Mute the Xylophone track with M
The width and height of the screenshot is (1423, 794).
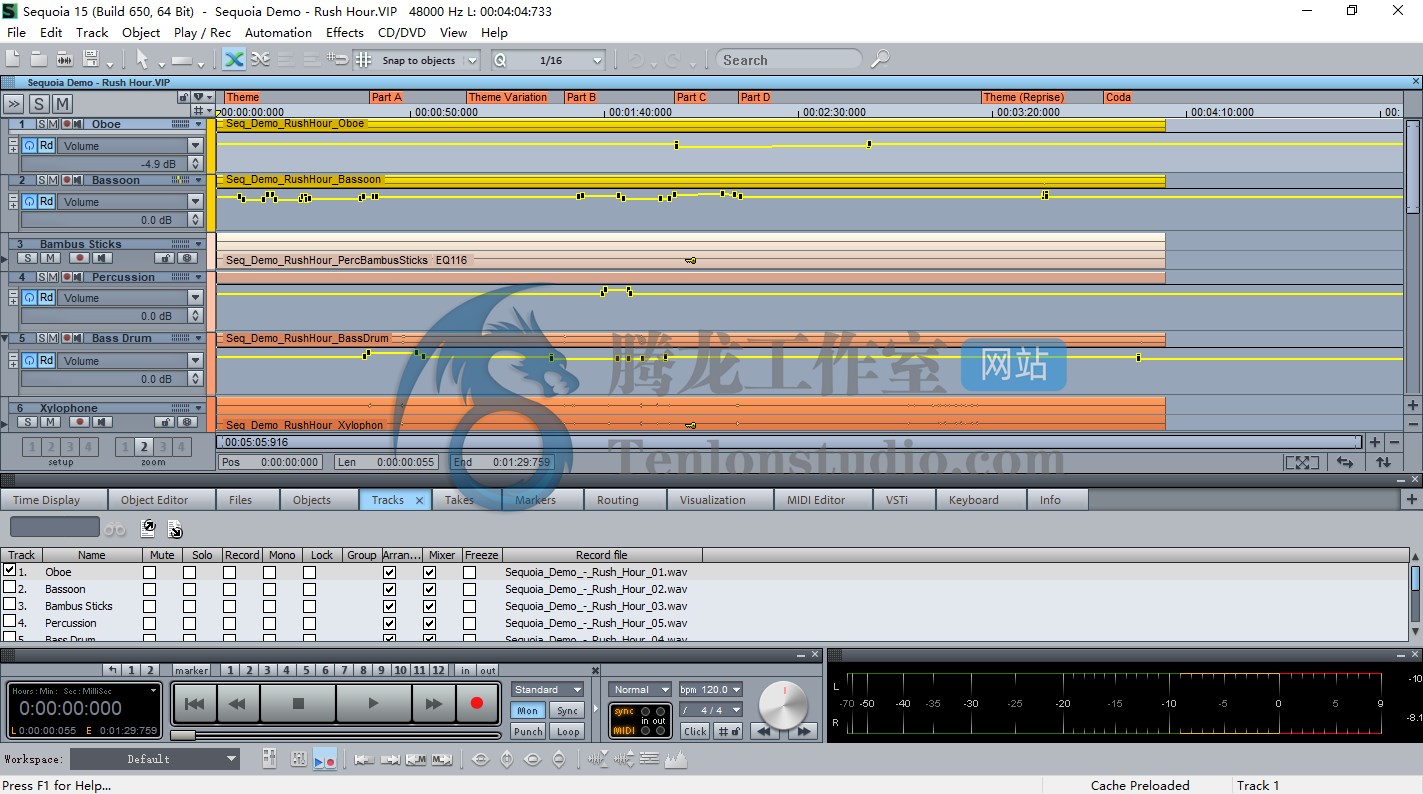point(49,423)
